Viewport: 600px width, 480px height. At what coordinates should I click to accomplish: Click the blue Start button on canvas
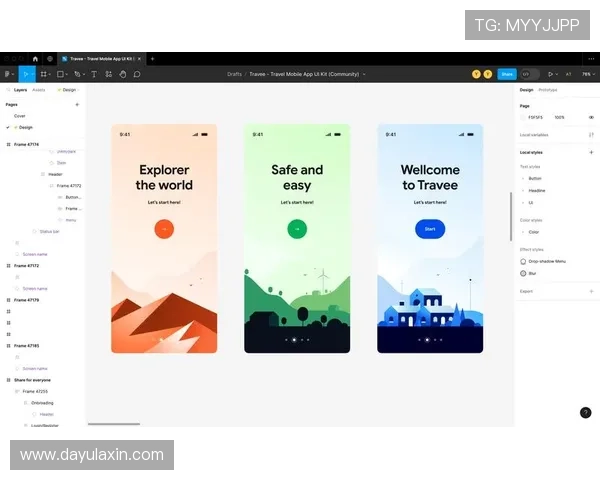pos(430,229)
